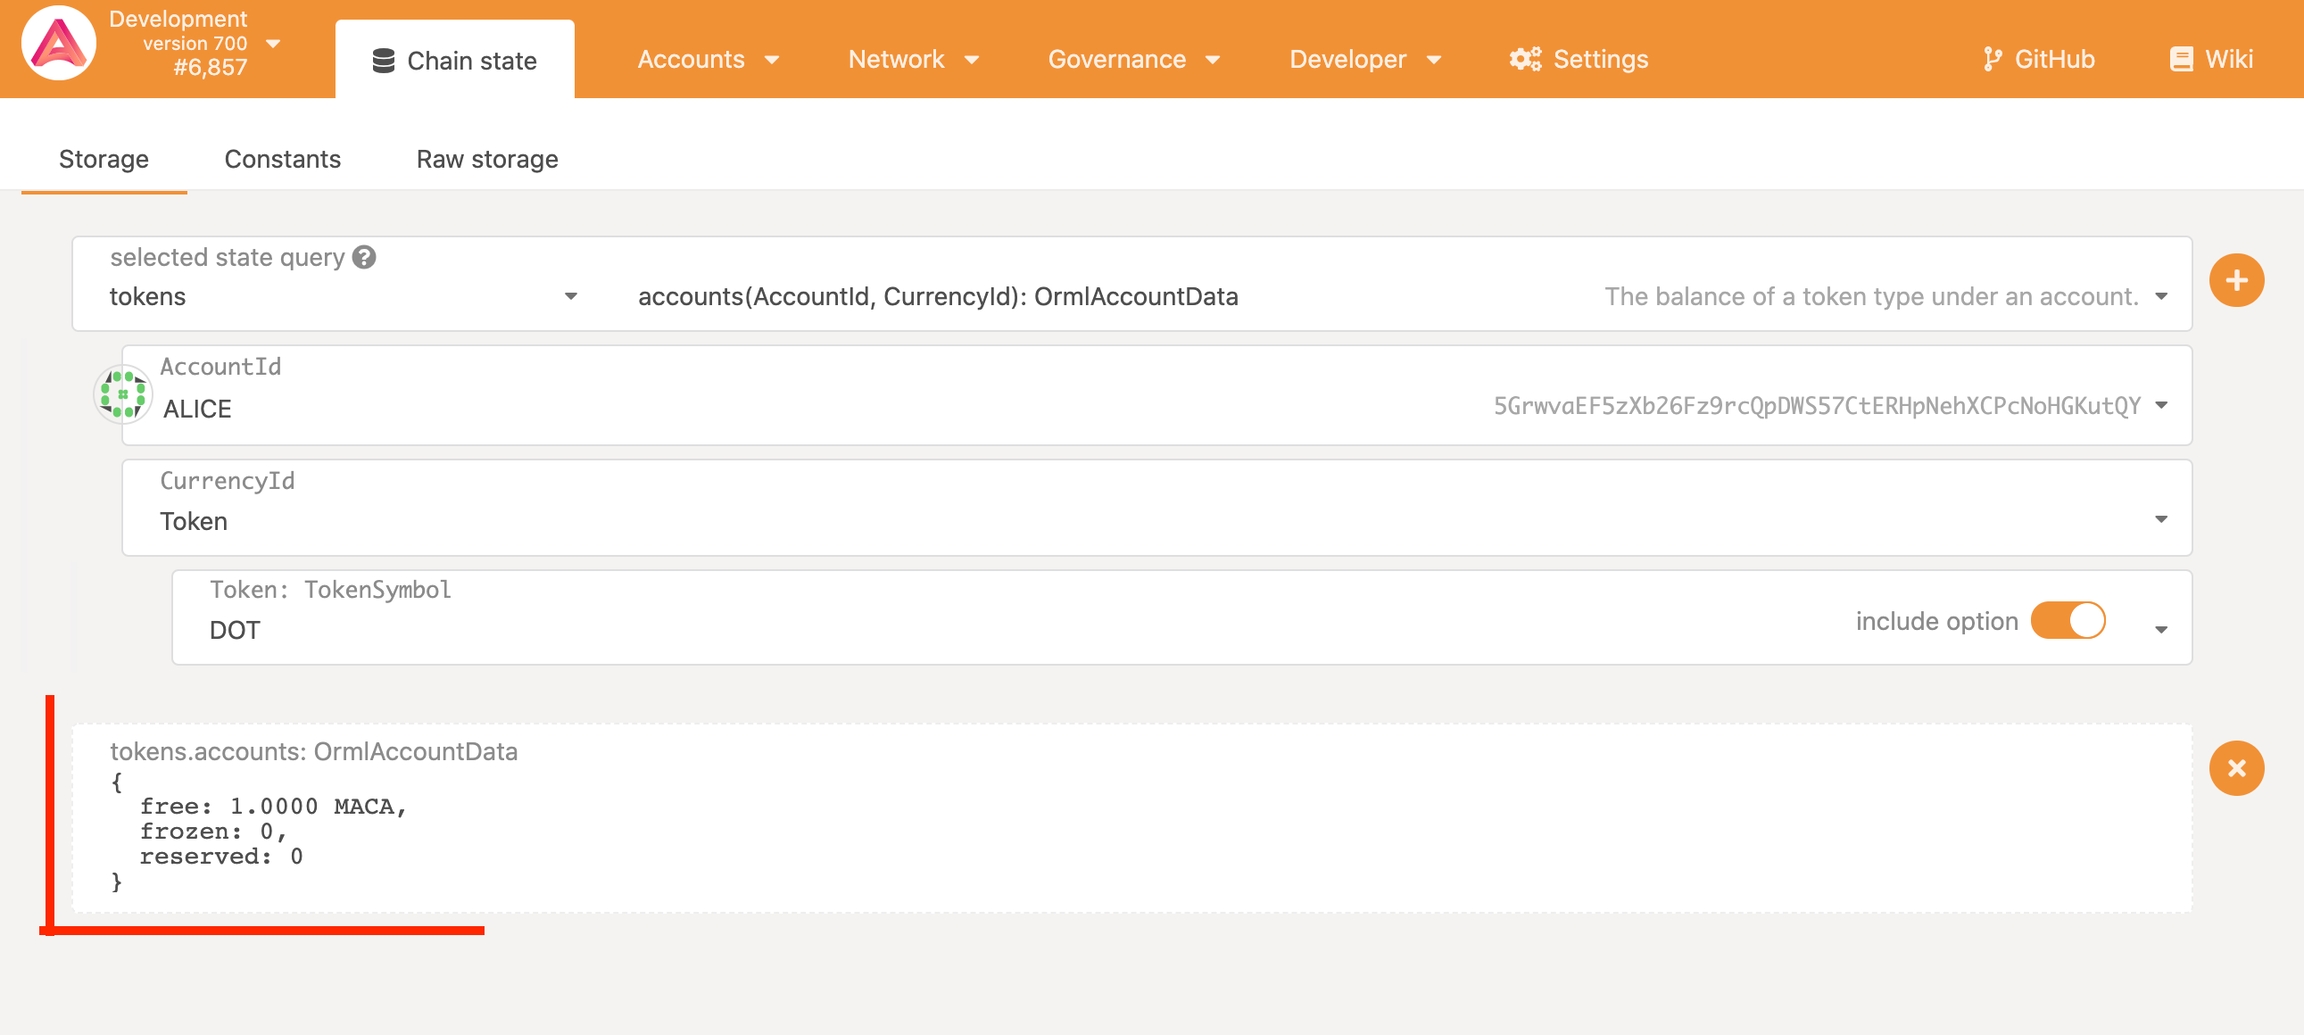This screenshot has height=1035, width=2304.
Task: Open the Governance menu
Action: click(1133, 59)
